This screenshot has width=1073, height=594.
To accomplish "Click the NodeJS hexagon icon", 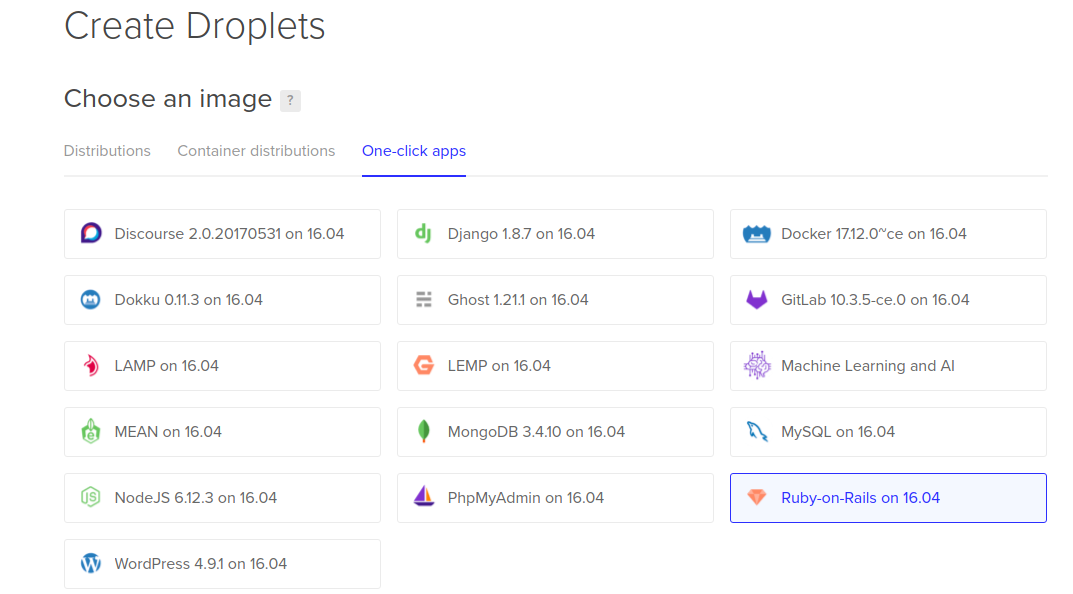I will (91, 498).
